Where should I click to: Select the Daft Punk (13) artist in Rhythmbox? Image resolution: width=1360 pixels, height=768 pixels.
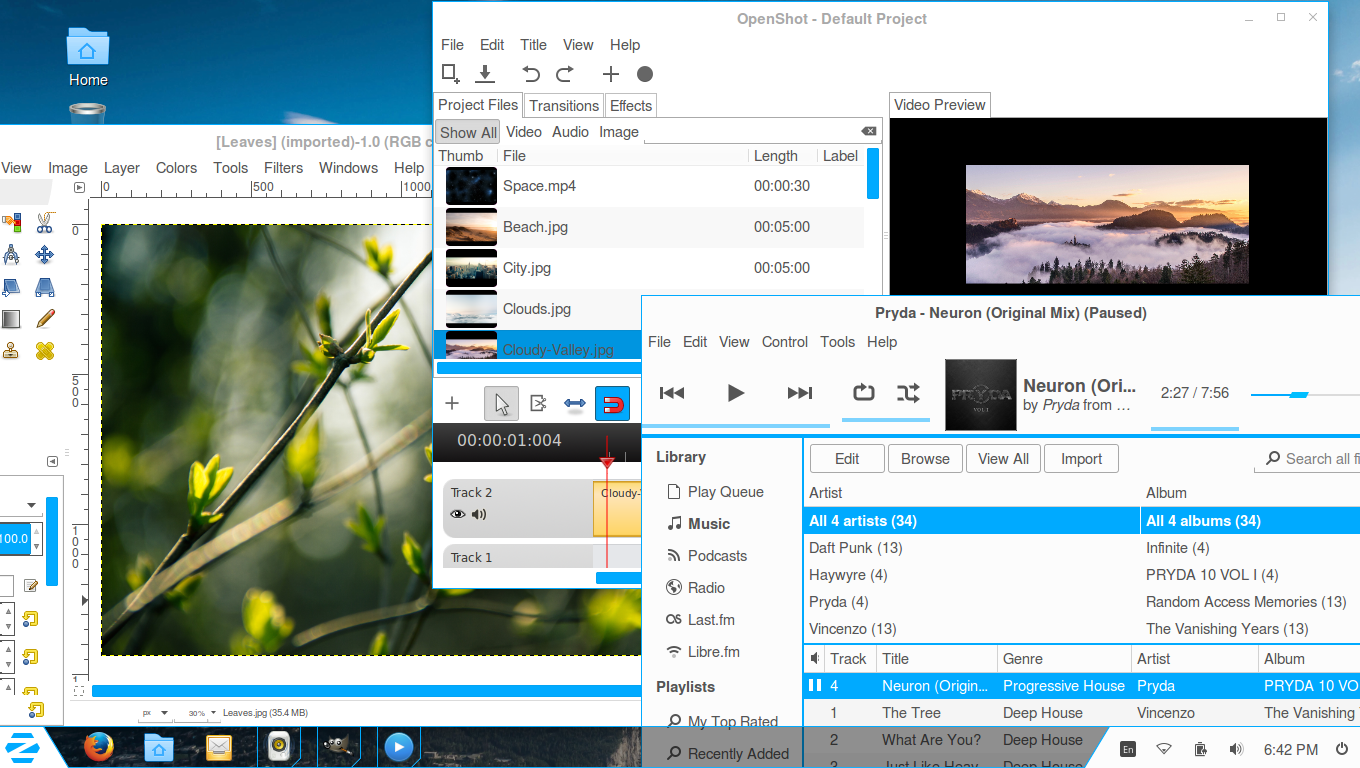971,548
